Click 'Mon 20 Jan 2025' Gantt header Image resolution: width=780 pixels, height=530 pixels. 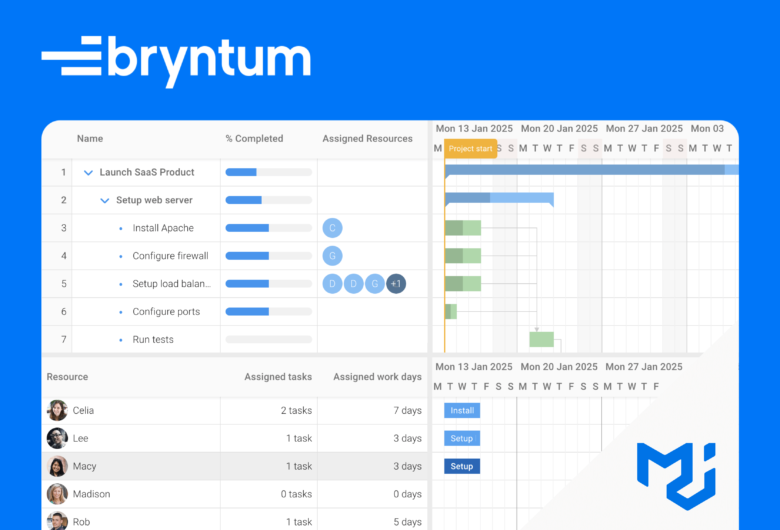(x=559, y=128)
